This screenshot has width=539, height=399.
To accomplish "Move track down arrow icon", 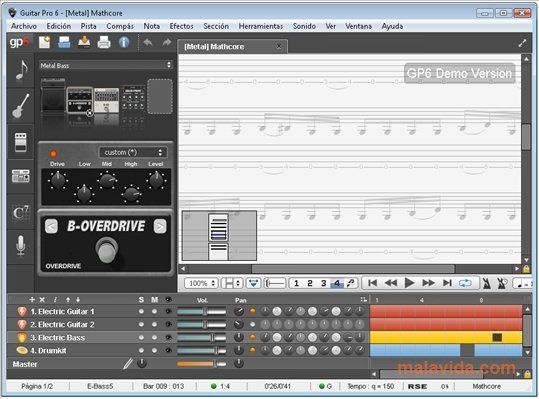I will click(x=78, y=300).
